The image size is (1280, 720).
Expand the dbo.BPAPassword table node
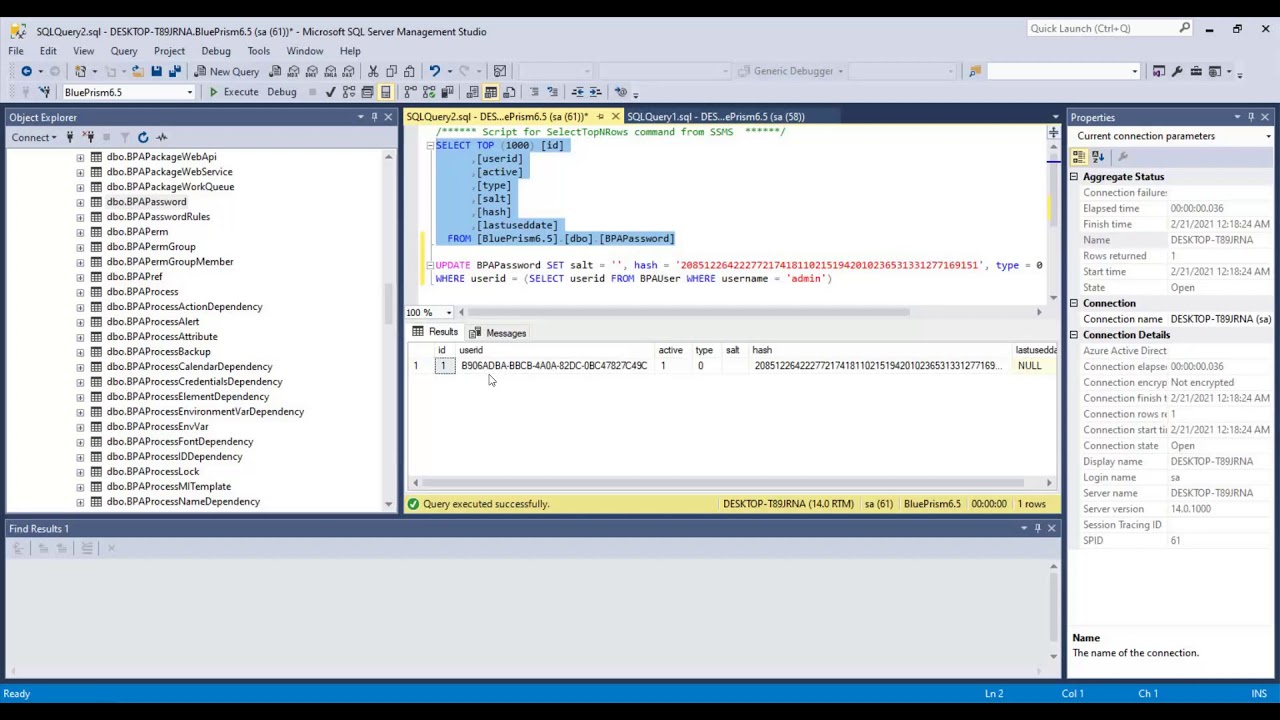click(x=80, y=202)
